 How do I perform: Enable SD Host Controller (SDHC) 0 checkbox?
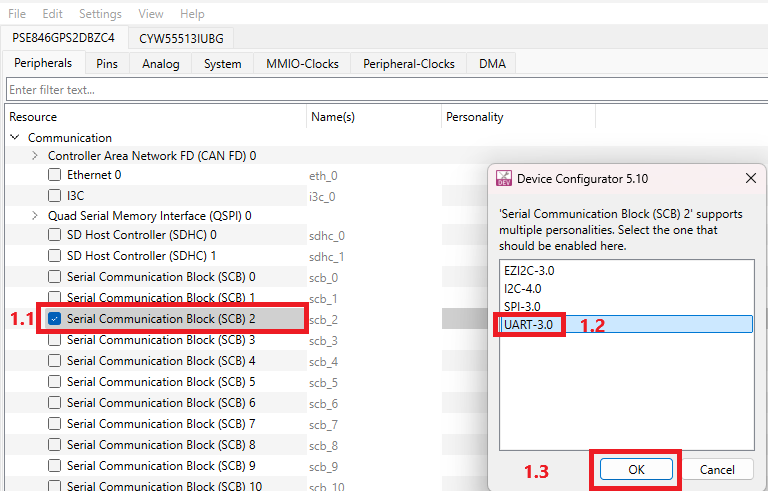click(x=55, y=235)
